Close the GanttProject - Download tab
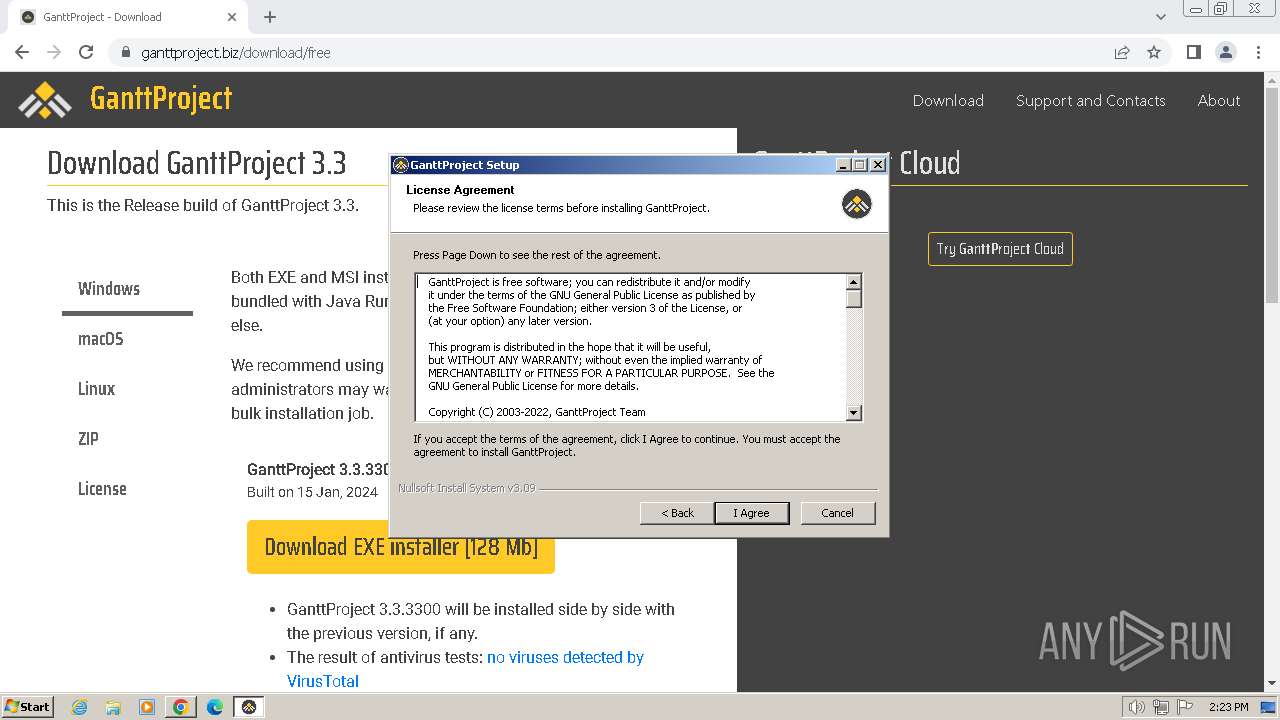 click(232, 17)
